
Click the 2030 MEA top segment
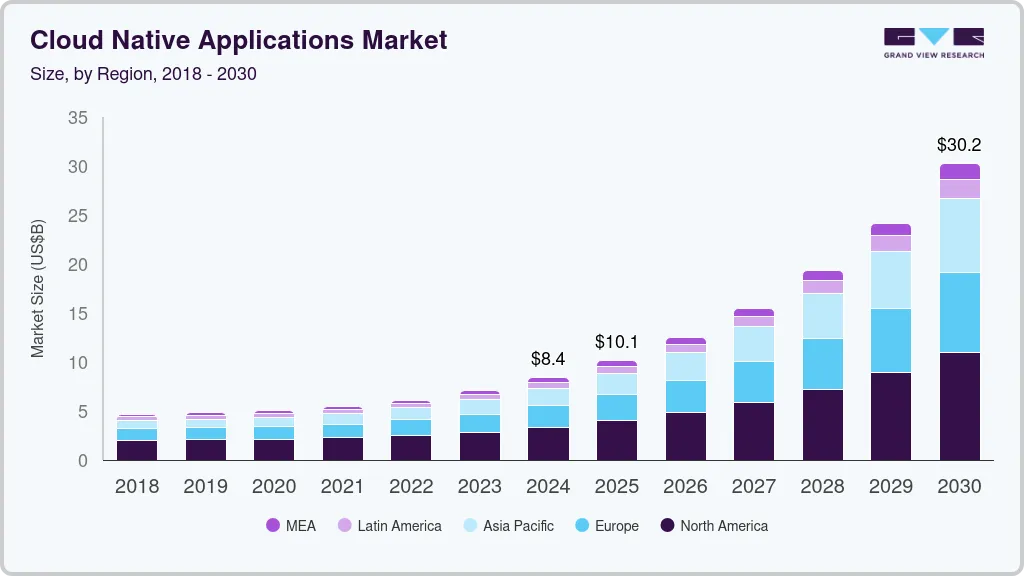pyautogui.click(x=959, y=171)
